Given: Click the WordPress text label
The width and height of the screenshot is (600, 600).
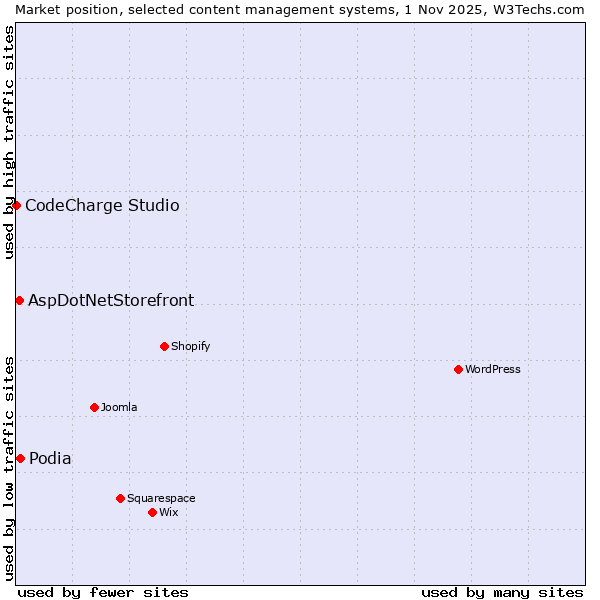Looking at the screenshot, I should click(493, 369).
